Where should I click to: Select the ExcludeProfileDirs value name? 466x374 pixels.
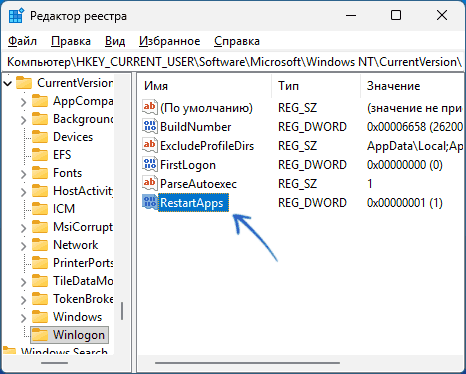coord(207,146)
